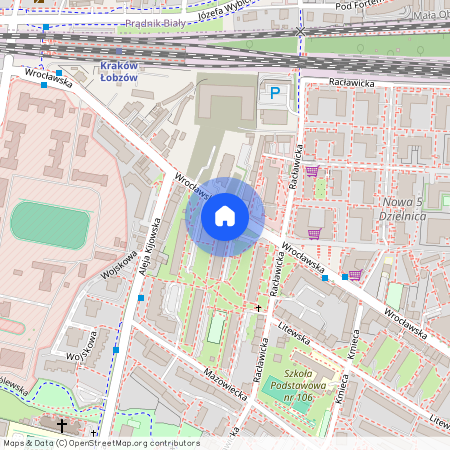450x450 pixels.
Task: Click the Nowa 5 Dzielnica district label
Action: point(403,209)
